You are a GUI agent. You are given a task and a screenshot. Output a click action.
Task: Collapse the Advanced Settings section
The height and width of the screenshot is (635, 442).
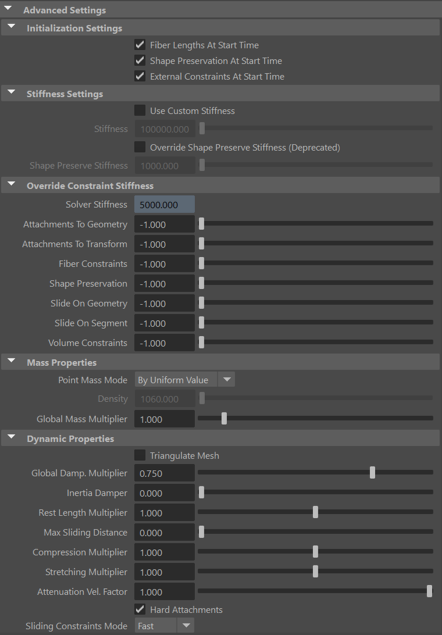[8, 9]
